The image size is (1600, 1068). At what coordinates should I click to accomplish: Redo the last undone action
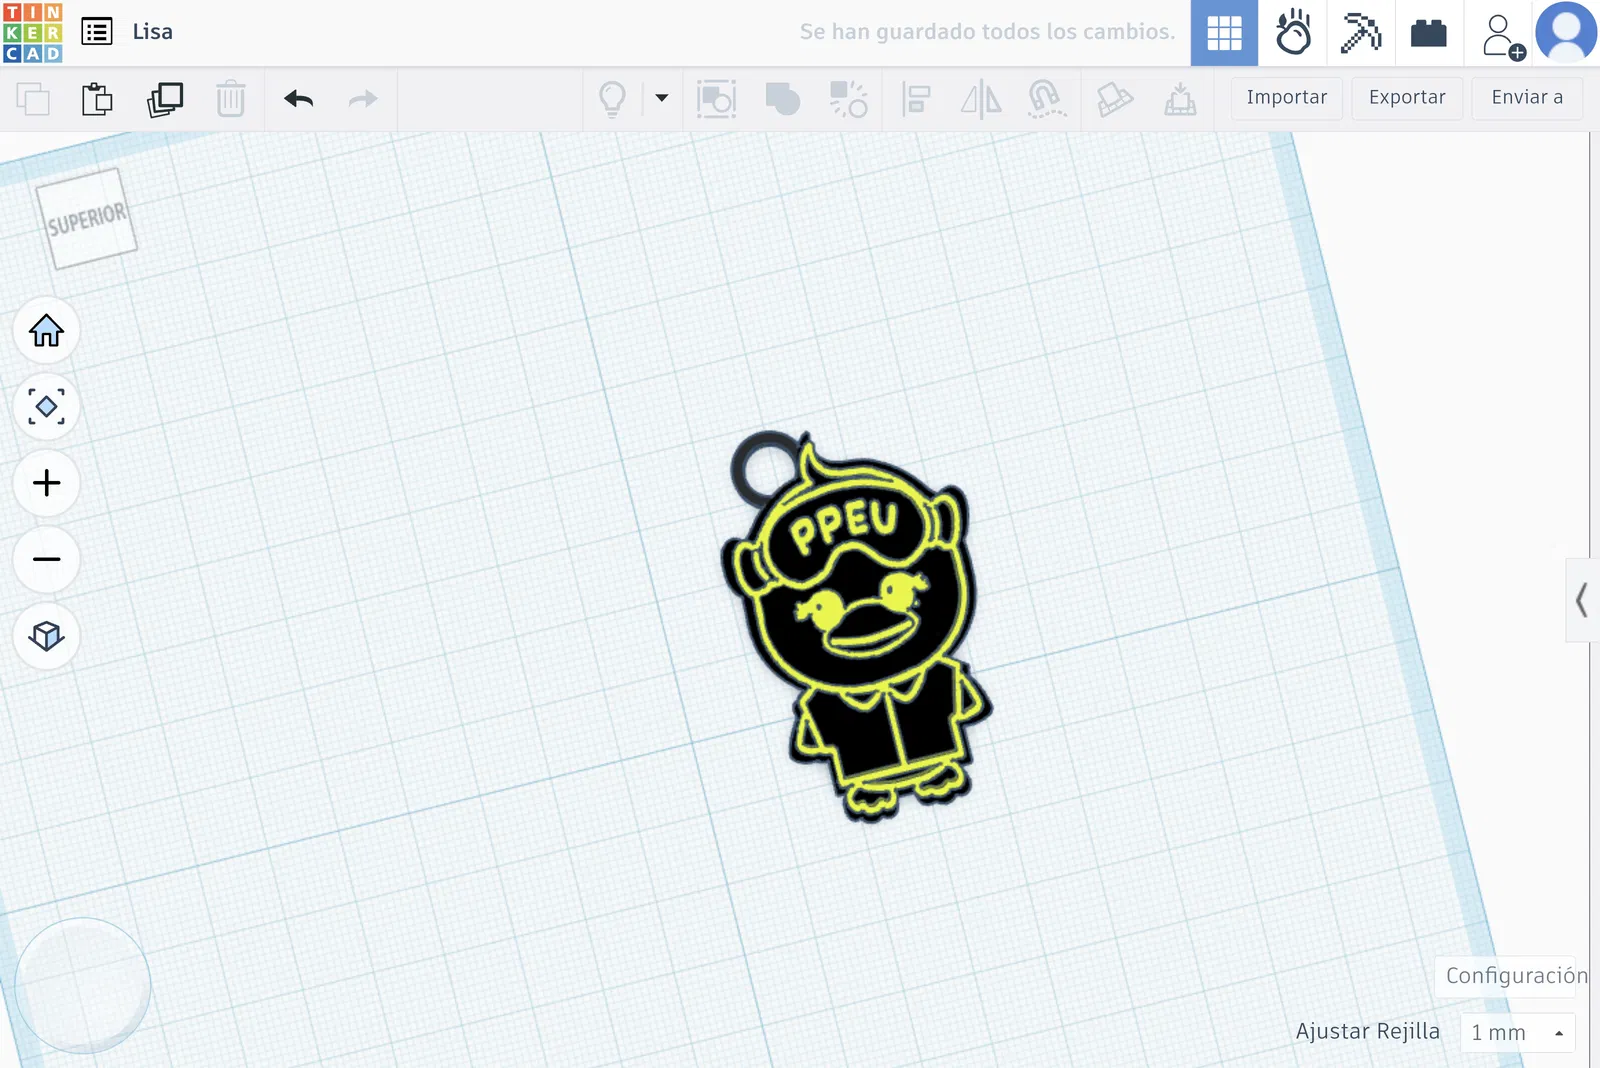(363, 99)
